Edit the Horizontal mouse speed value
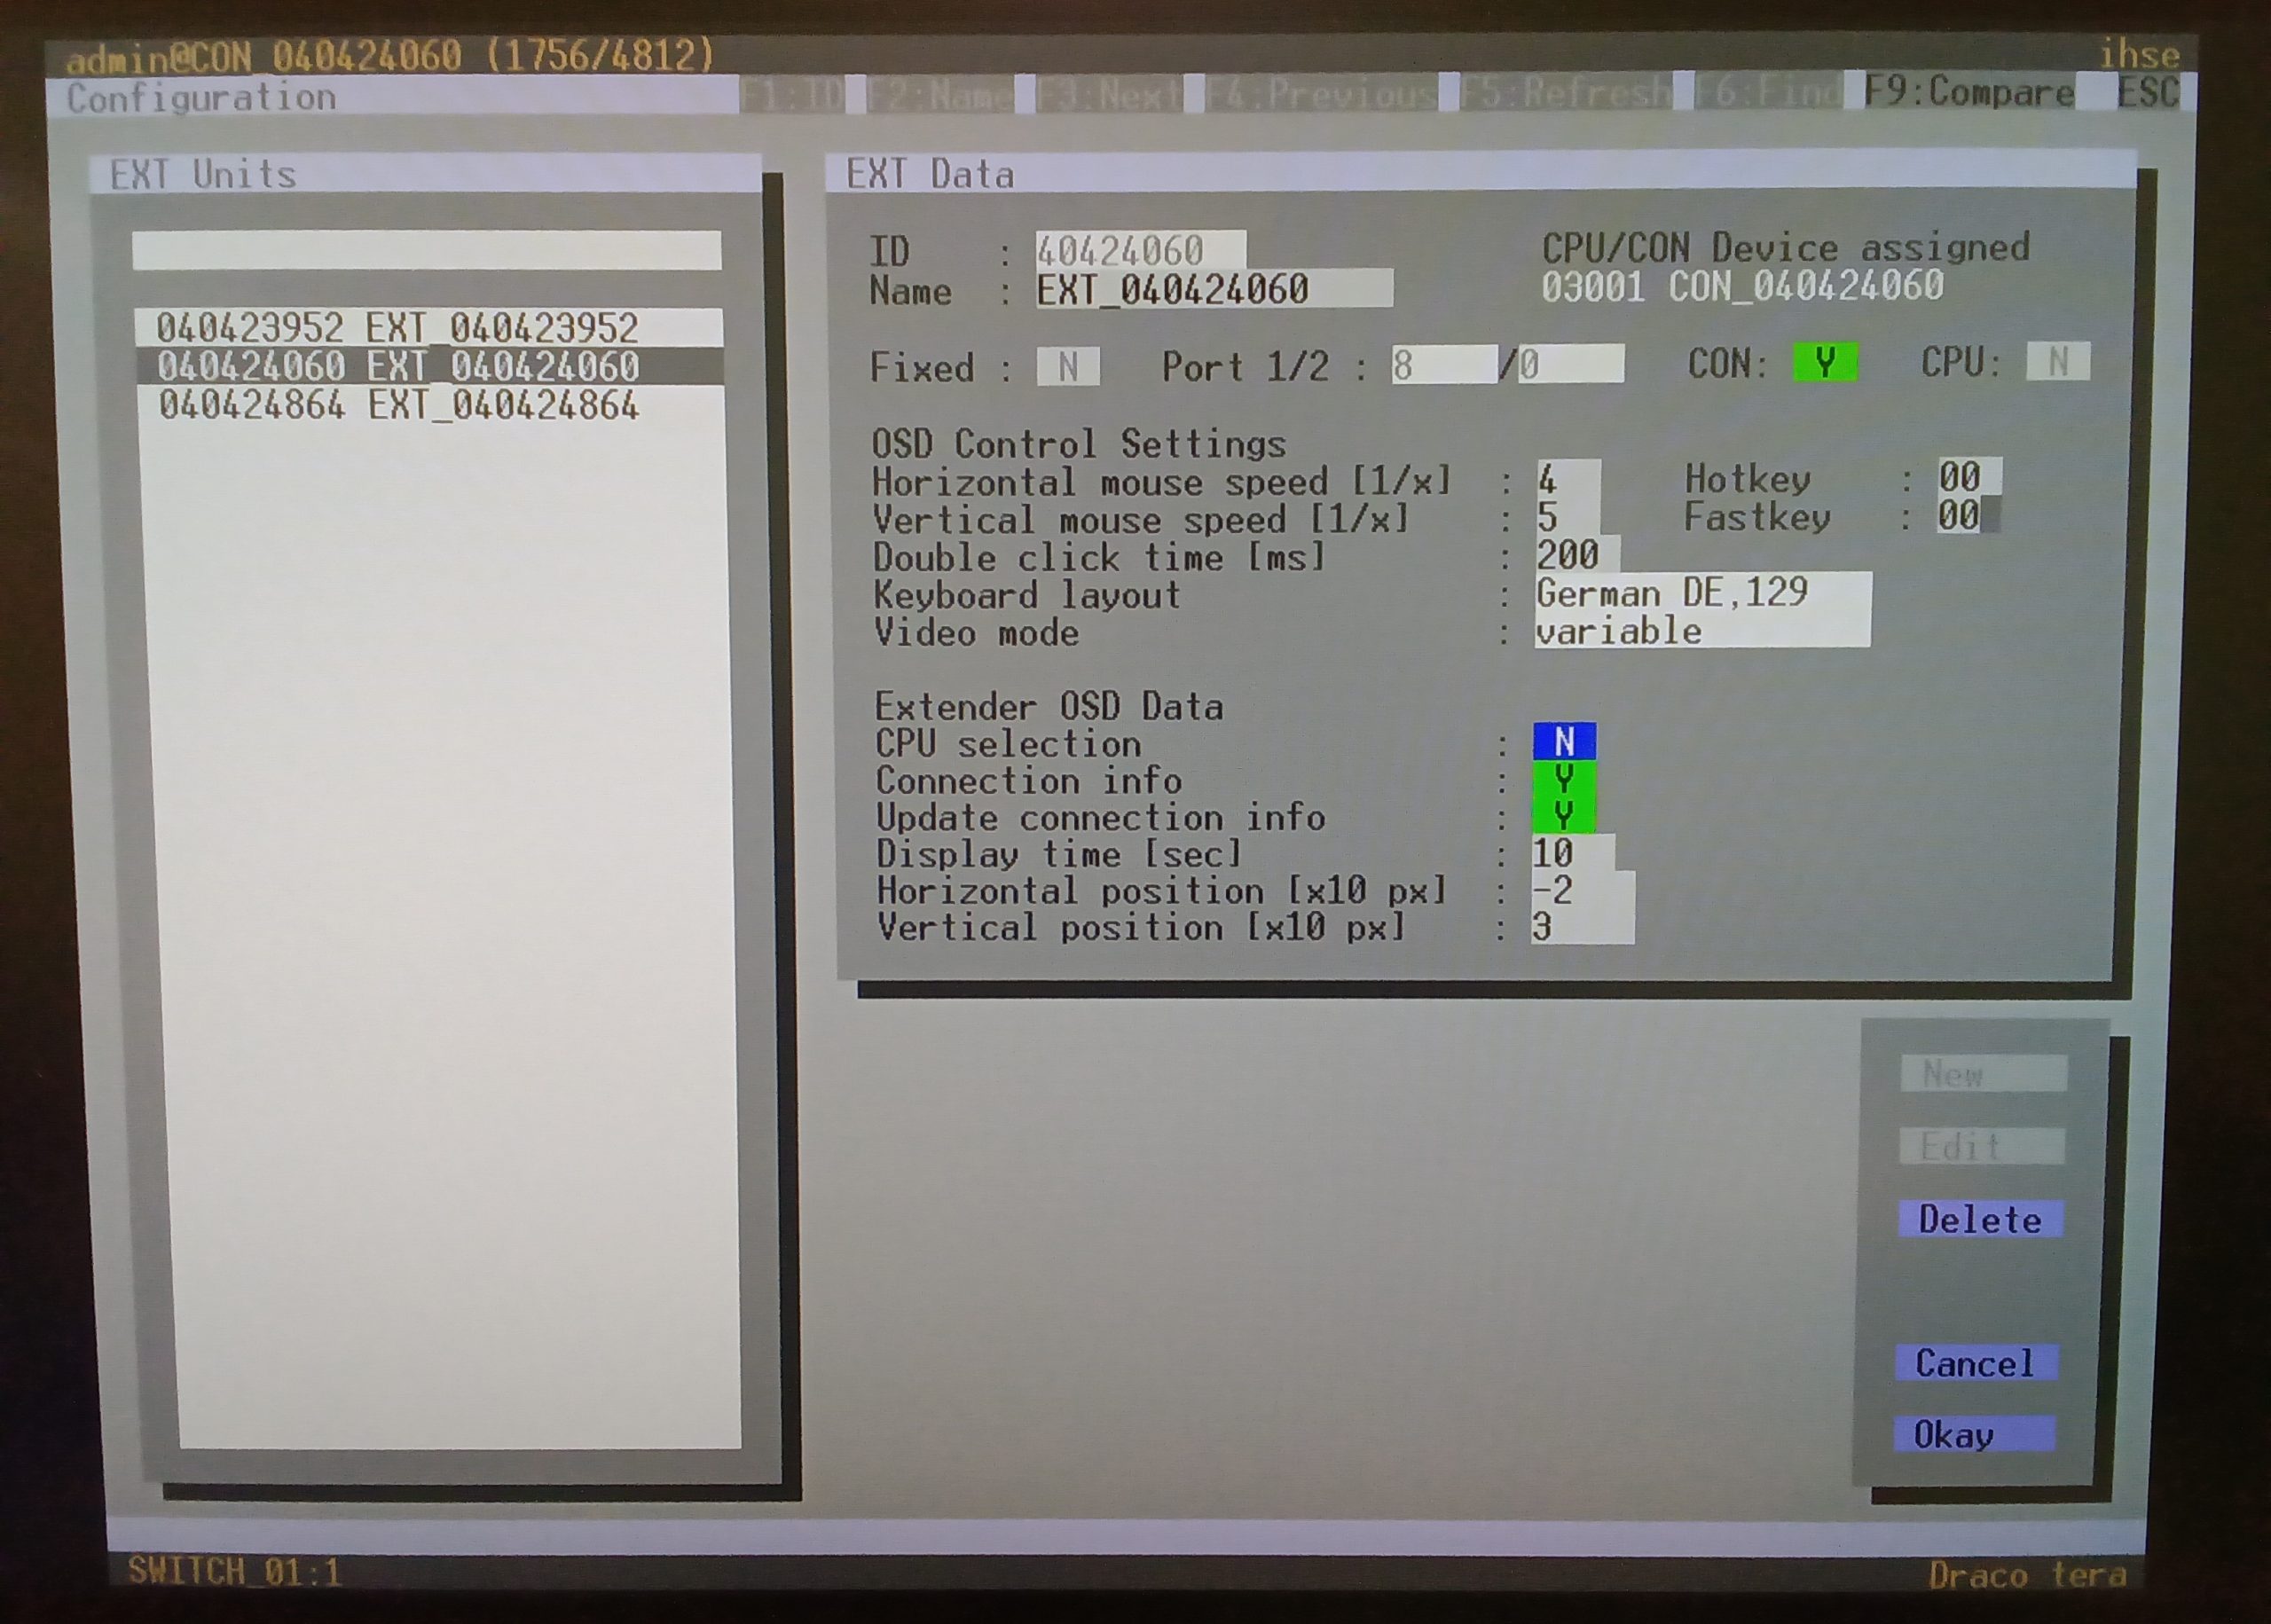Screen dimensions: 2271x1624 pos(1567,480)
